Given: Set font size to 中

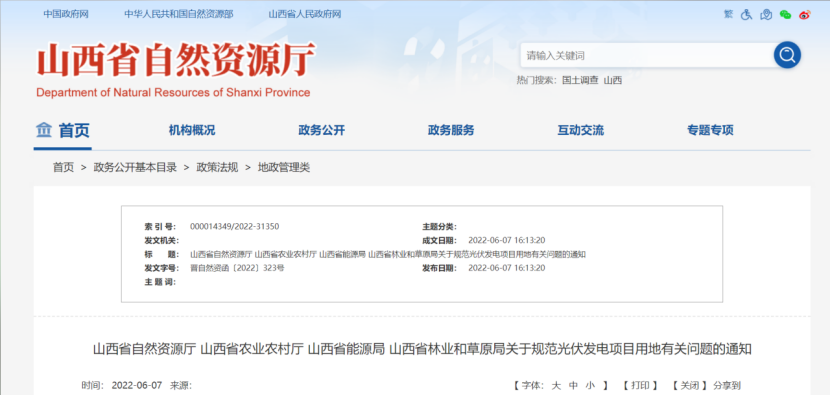Looking at the screenshot, I should [573, 385].
